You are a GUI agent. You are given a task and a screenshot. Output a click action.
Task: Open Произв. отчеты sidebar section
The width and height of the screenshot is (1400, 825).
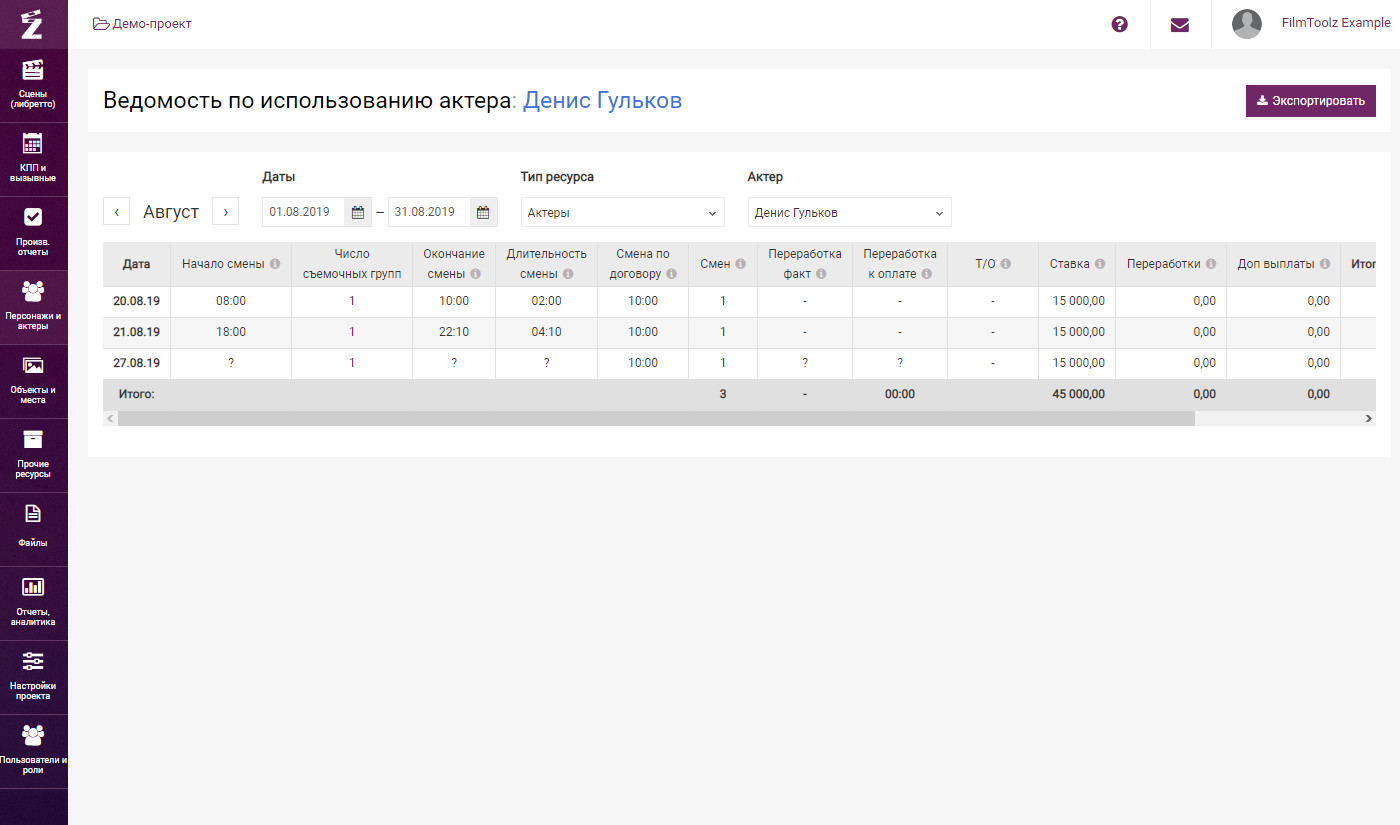point(33,233)
